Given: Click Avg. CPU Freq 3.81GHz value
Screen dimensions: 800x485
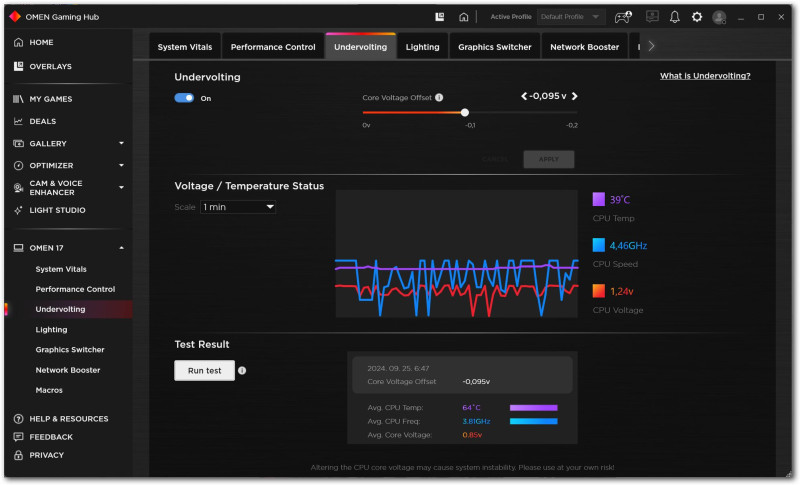Looking at the screenshot, I should click(476, 421).
